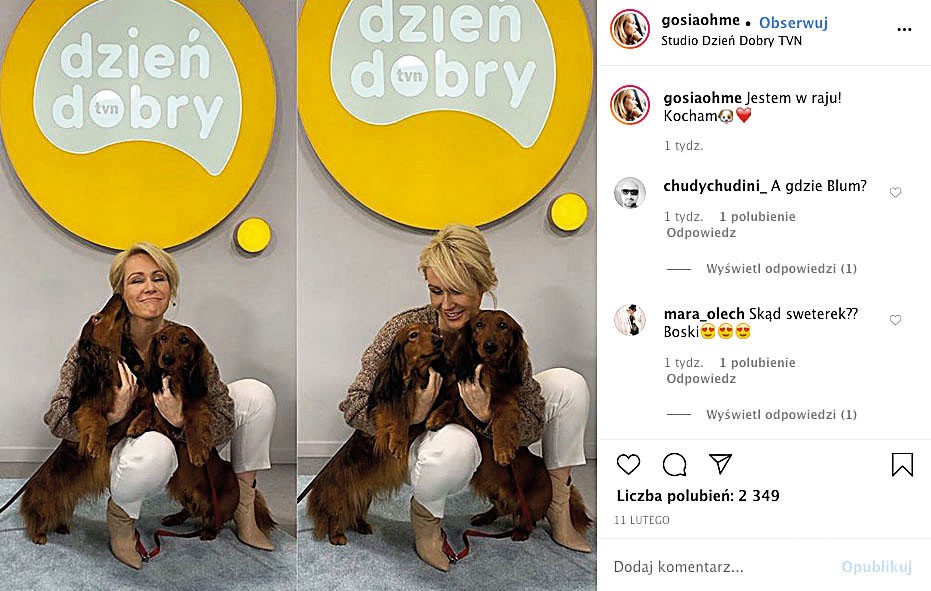This screenshot has height=591, width=931.
Task: Reply to chudychudini_ via Odpowiedz
Action: pos(701,233)
